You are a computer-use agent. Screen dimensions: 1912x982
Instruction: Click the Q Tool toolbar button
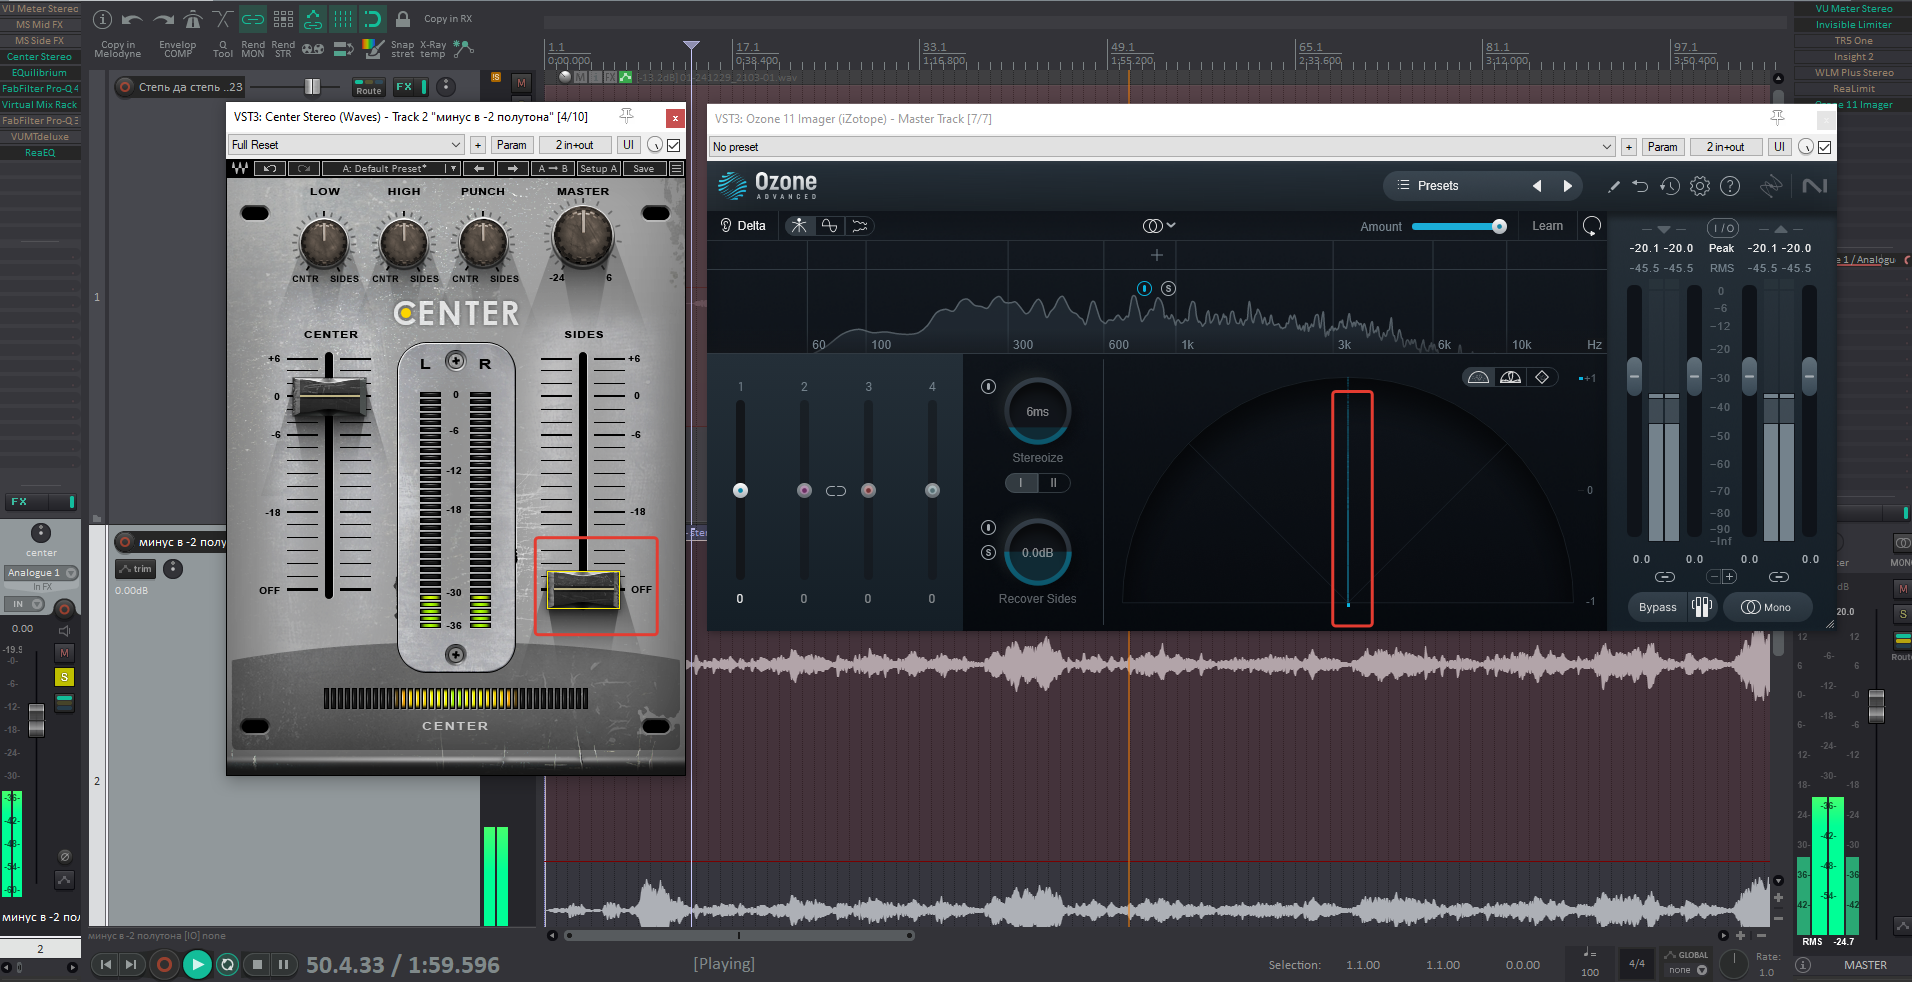[223, 49]
